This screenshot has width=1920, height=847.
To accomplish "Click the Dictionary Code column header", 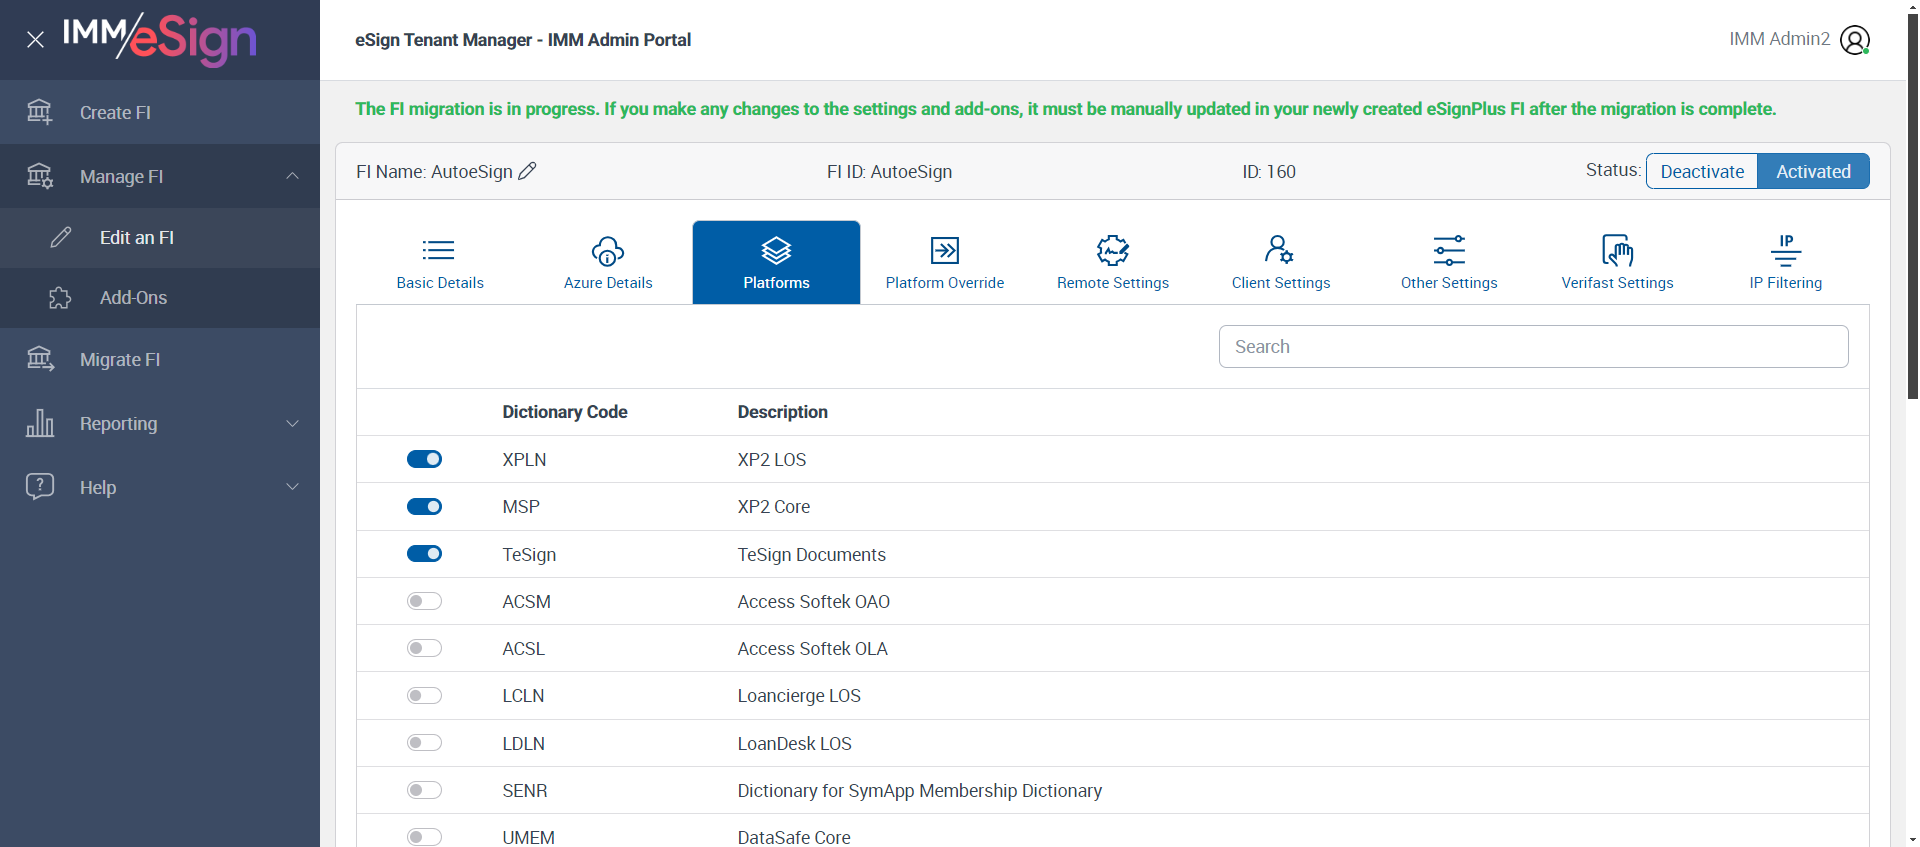I will tap(565, 412).
